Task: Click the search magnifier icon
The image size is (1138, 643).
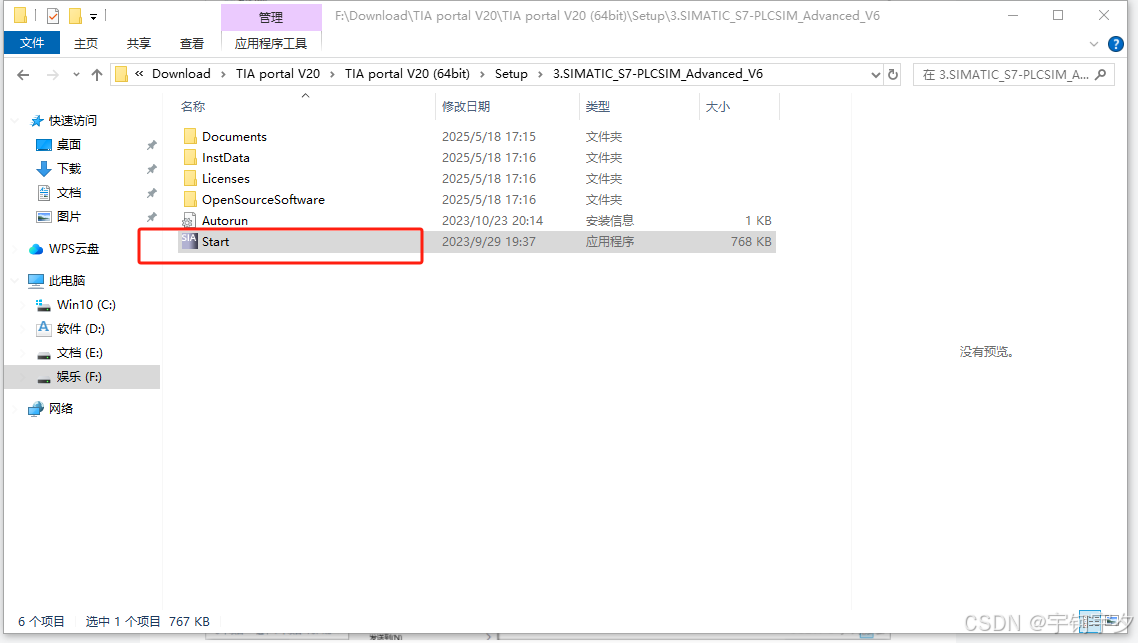Action: pyautogui.click(x=1101, y=74)
